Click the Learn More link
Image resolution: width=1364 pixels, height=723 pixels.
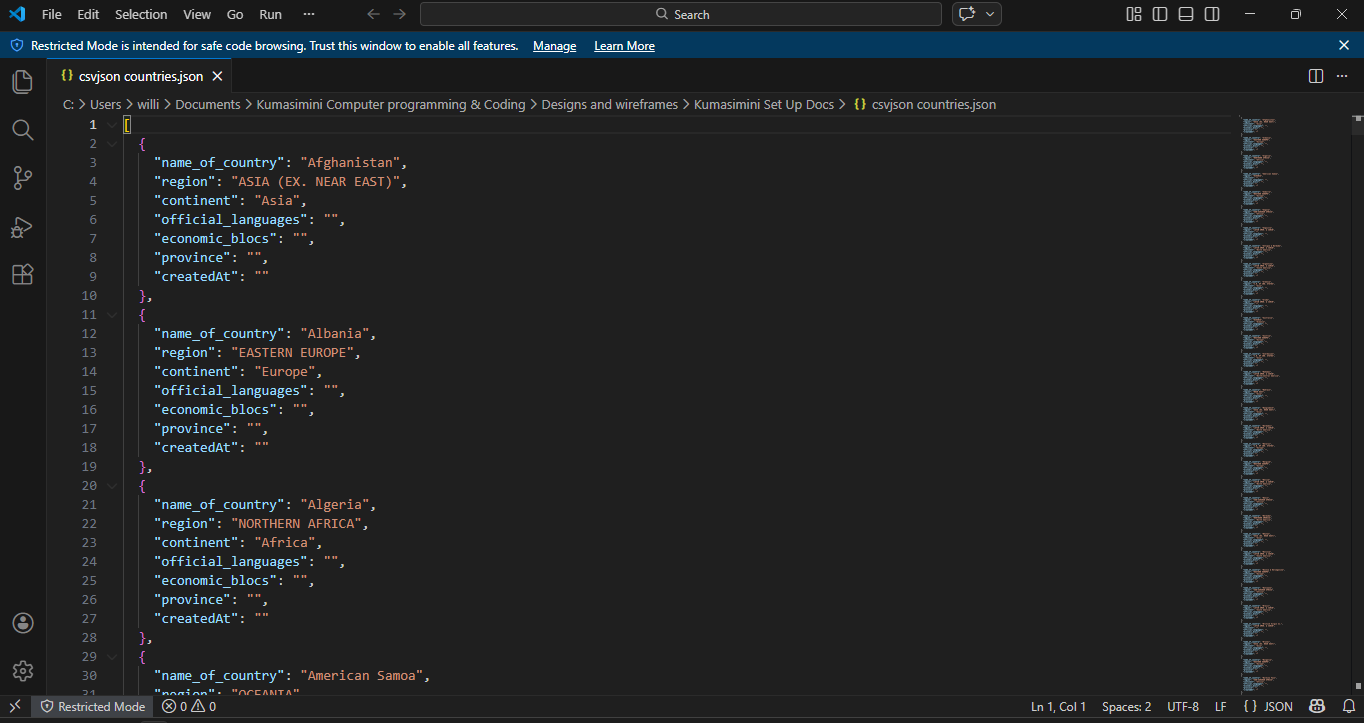(624, 46)
